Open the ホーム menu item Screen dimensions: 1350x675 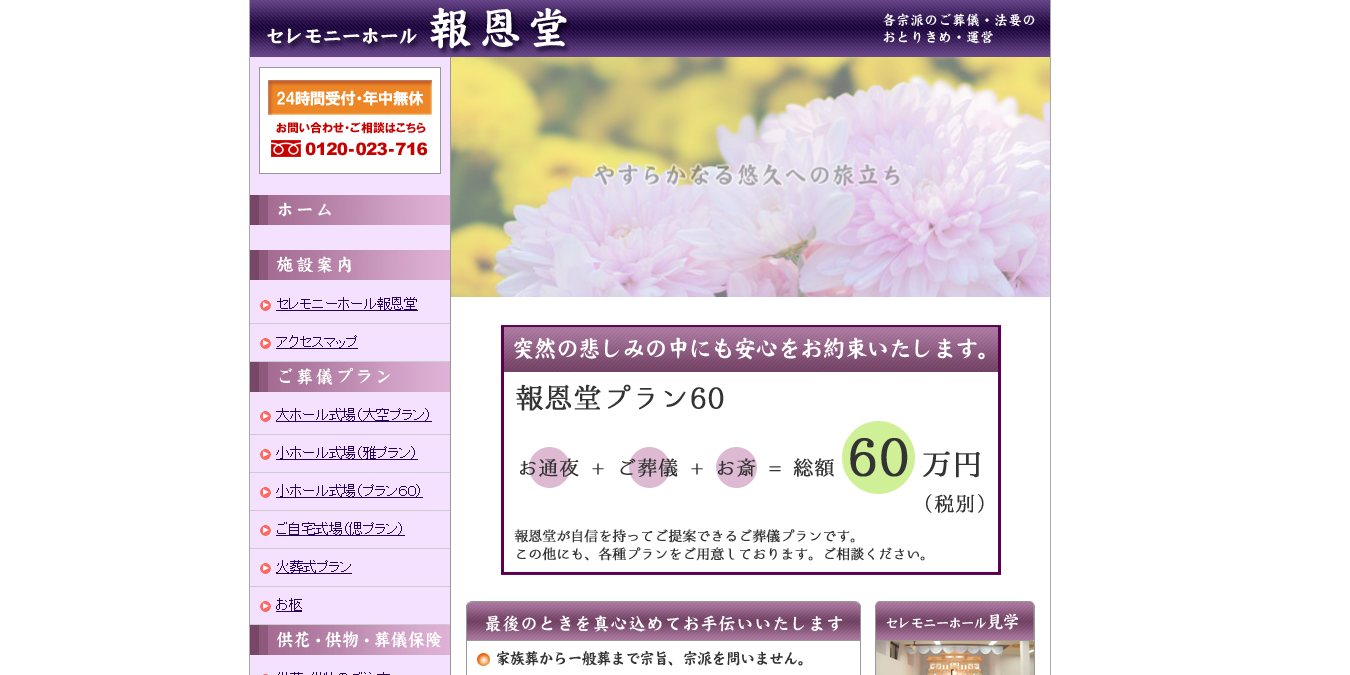tap(350, 210)
